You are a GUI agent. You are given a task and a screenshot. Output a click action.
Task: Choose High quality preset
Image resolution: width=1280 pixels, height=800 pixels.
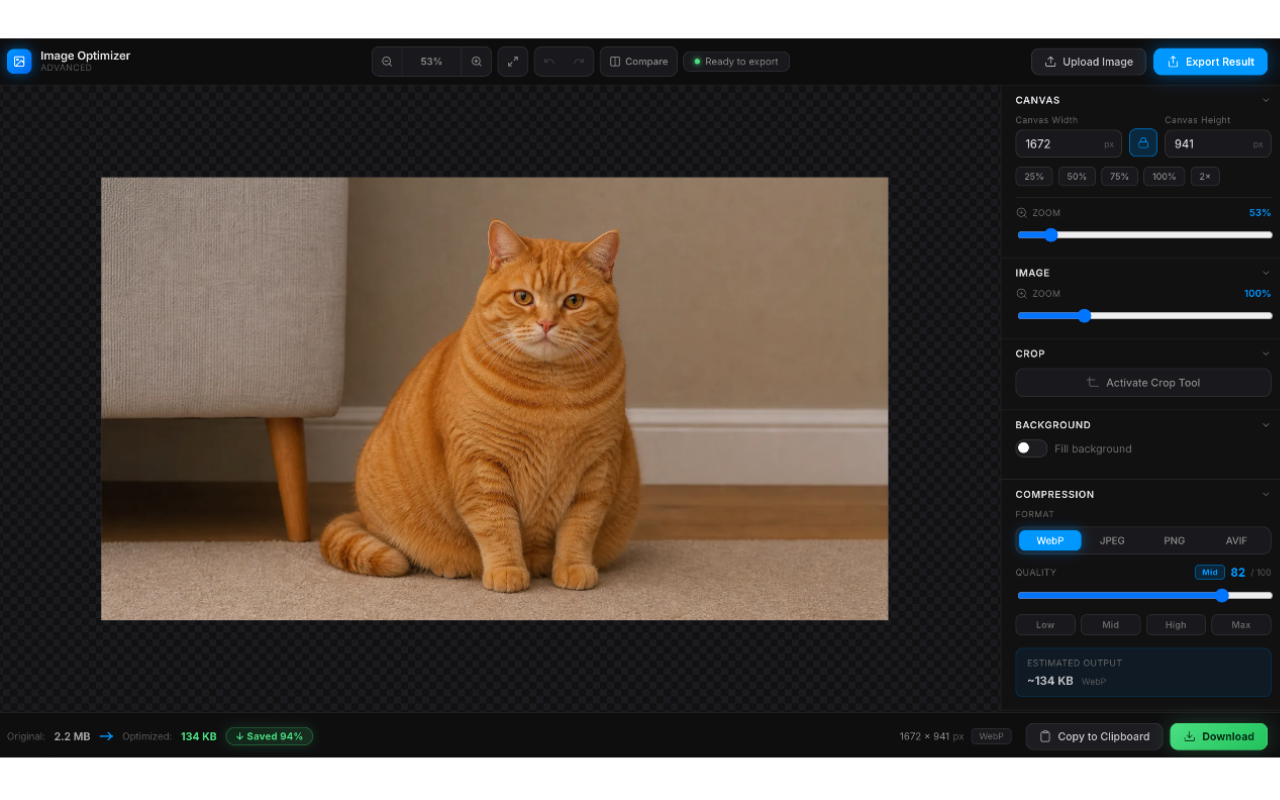[1176, 624]
